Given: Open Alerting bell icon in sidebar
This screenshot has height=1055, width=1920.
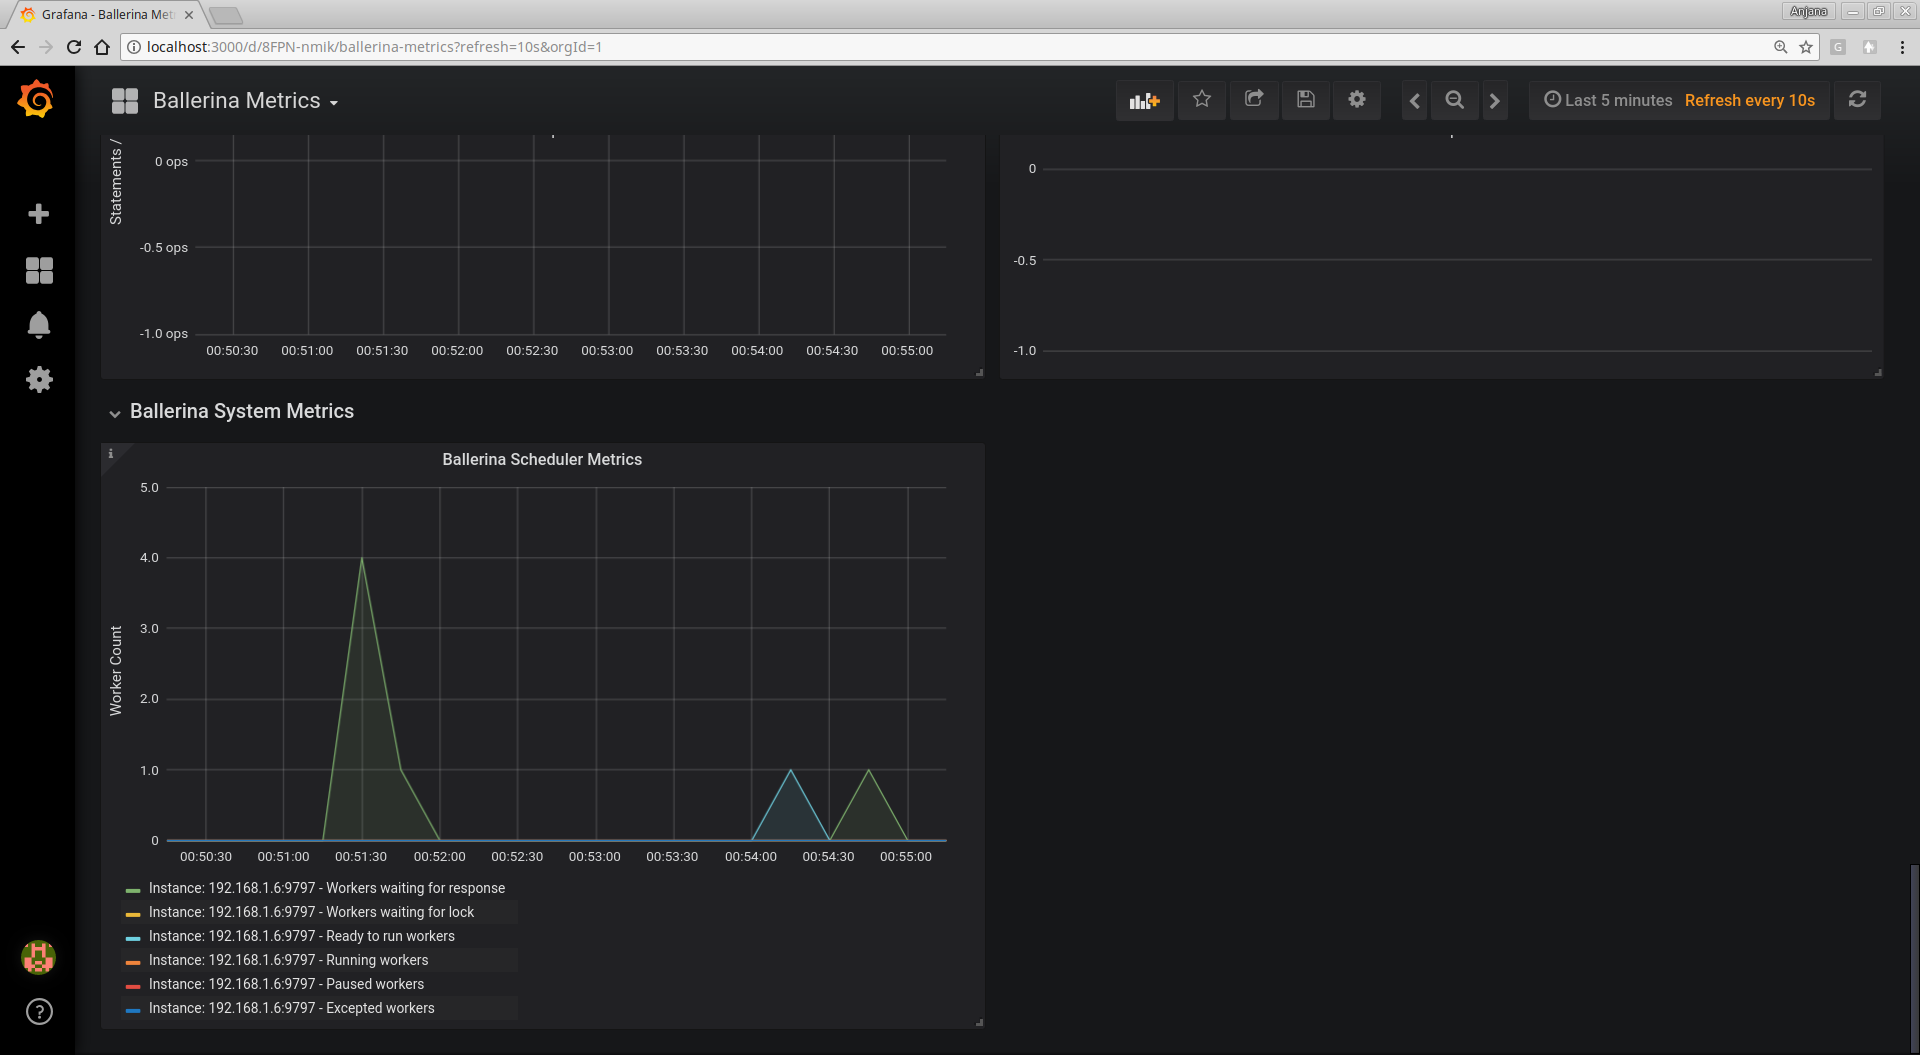Looking at the screenshot, I should (x=39, y=325).
